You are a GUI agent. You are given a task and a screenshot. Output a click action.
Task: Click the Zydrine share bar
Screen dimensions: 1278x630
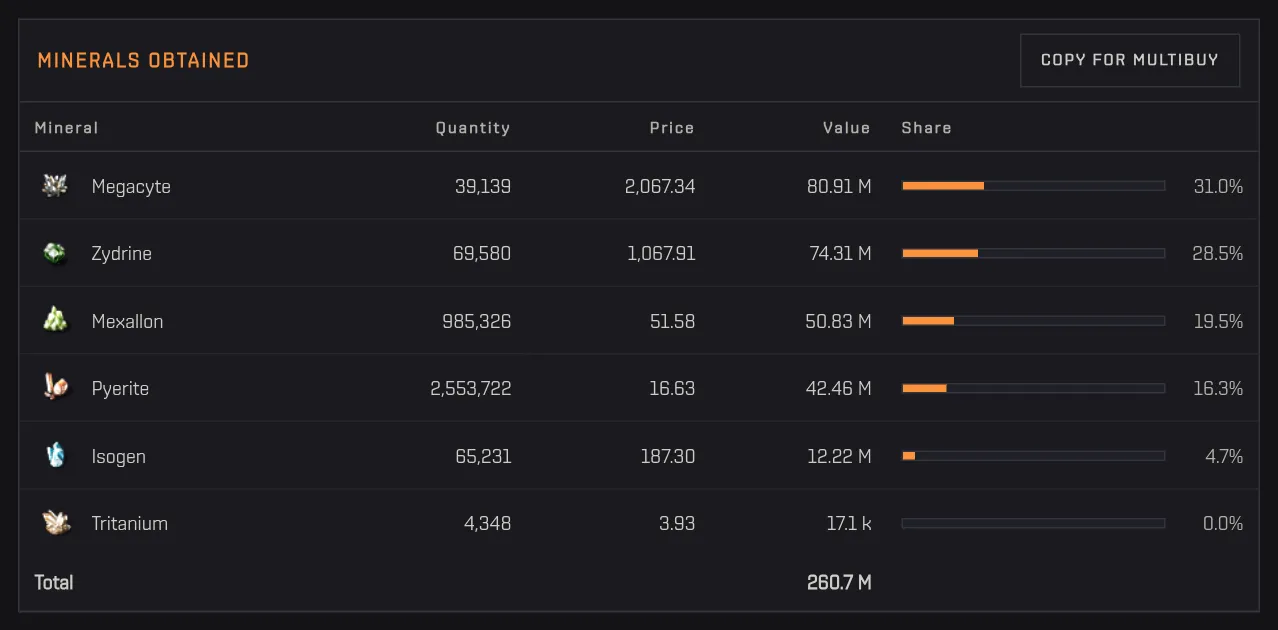(x=1034, y=253)
